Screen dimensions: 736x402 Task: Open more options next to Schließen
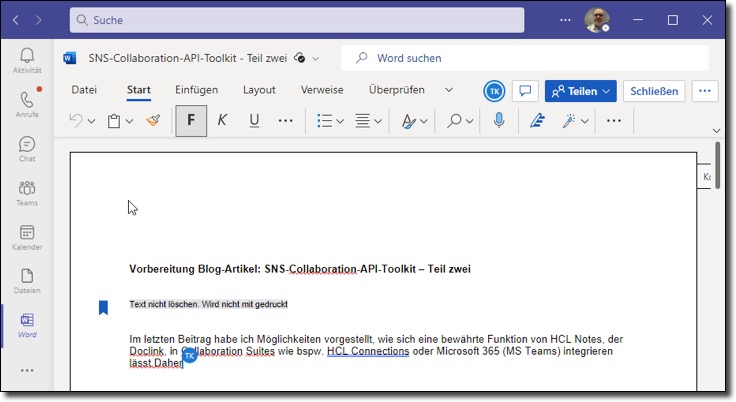tap(705, 91)
